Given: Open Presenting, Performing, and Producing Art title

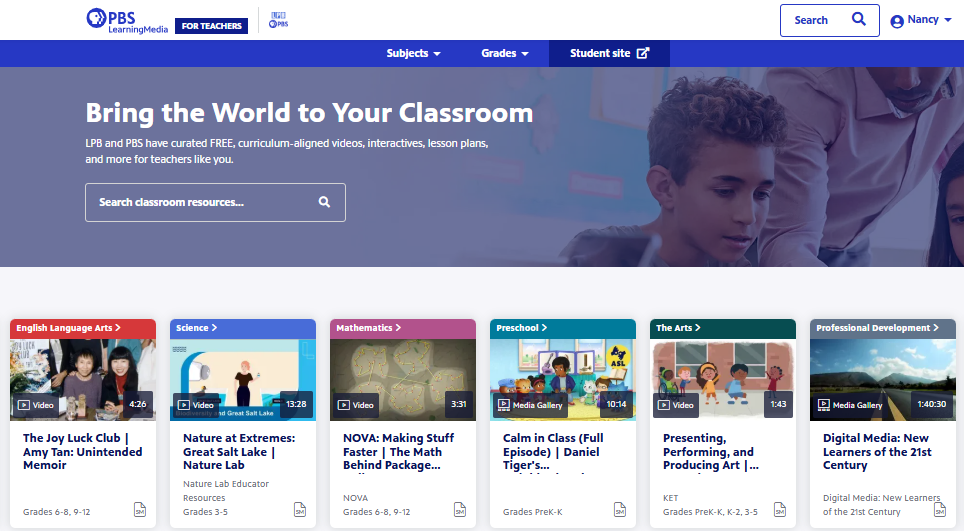Looking at the screenshot, I should (x=711, y=452).
